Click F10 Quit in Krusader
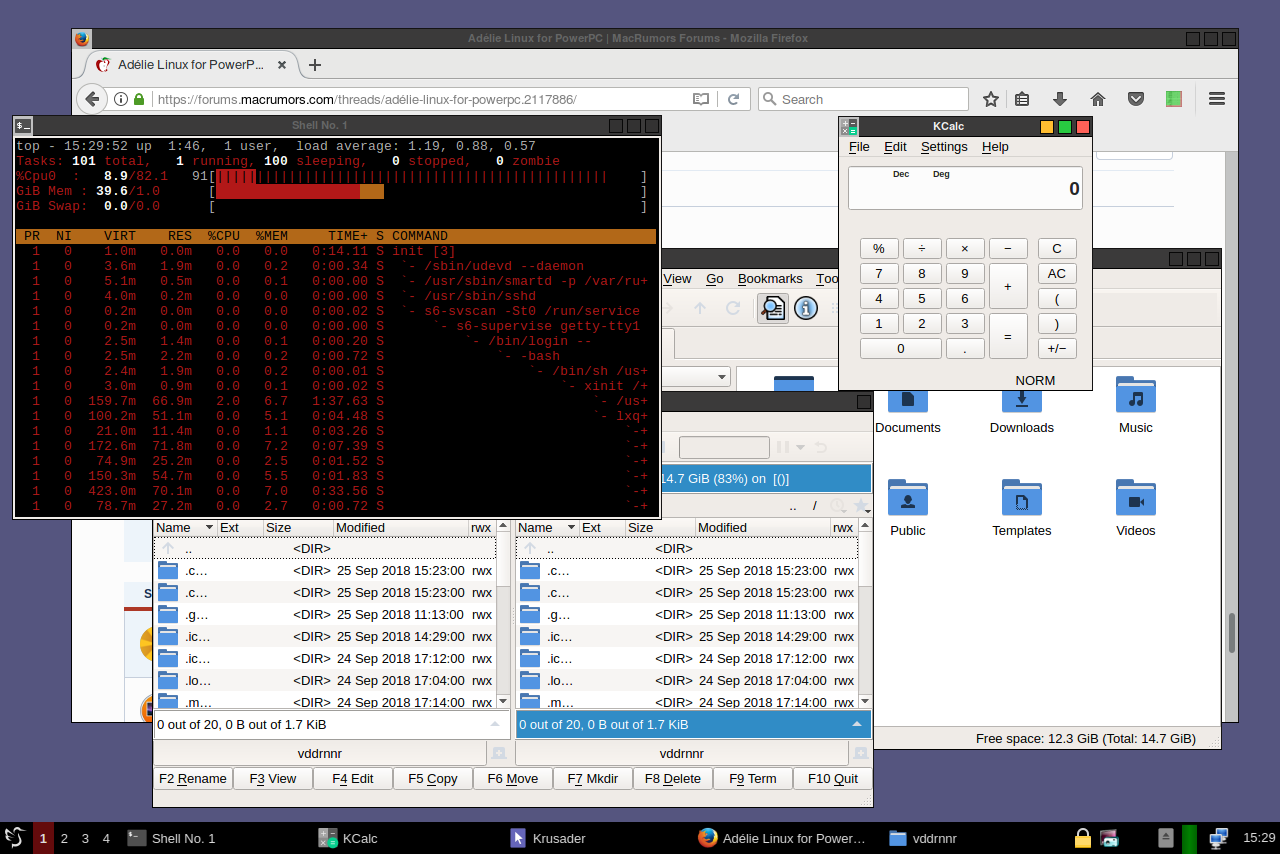1280x854 pixels. point(832,778)
